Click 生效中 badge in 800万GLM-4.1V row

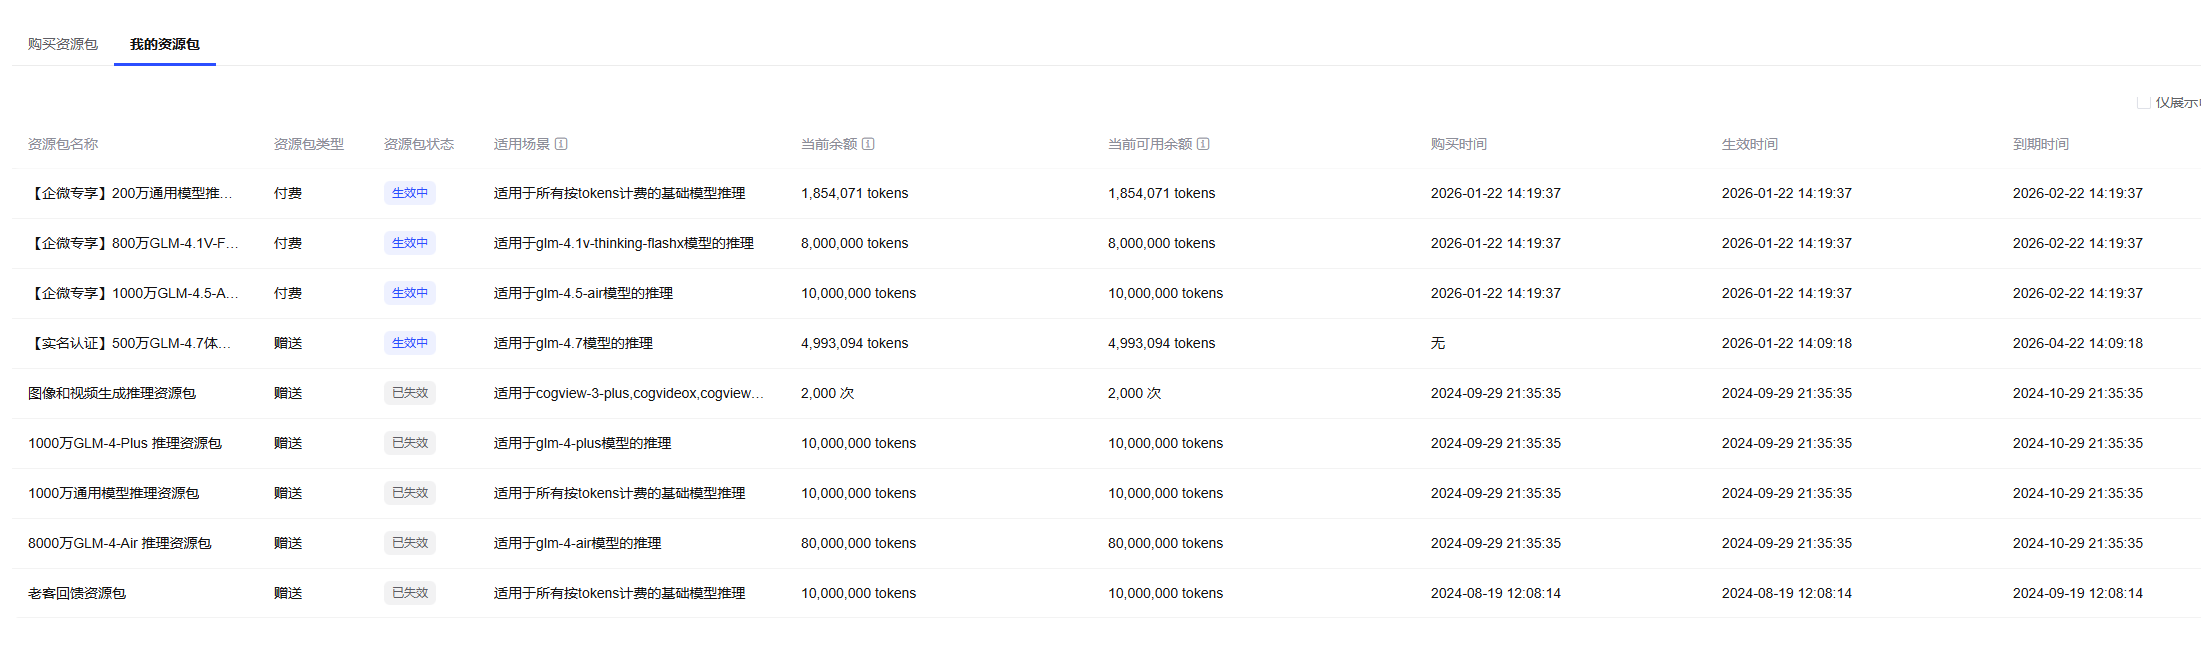pos(410,243)
